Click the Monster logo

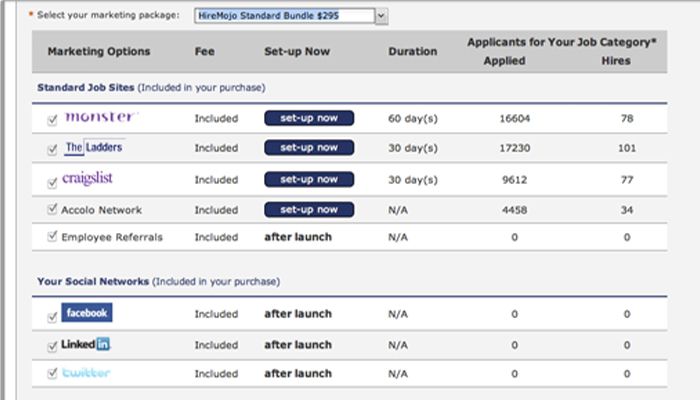(x=100, y=118)
